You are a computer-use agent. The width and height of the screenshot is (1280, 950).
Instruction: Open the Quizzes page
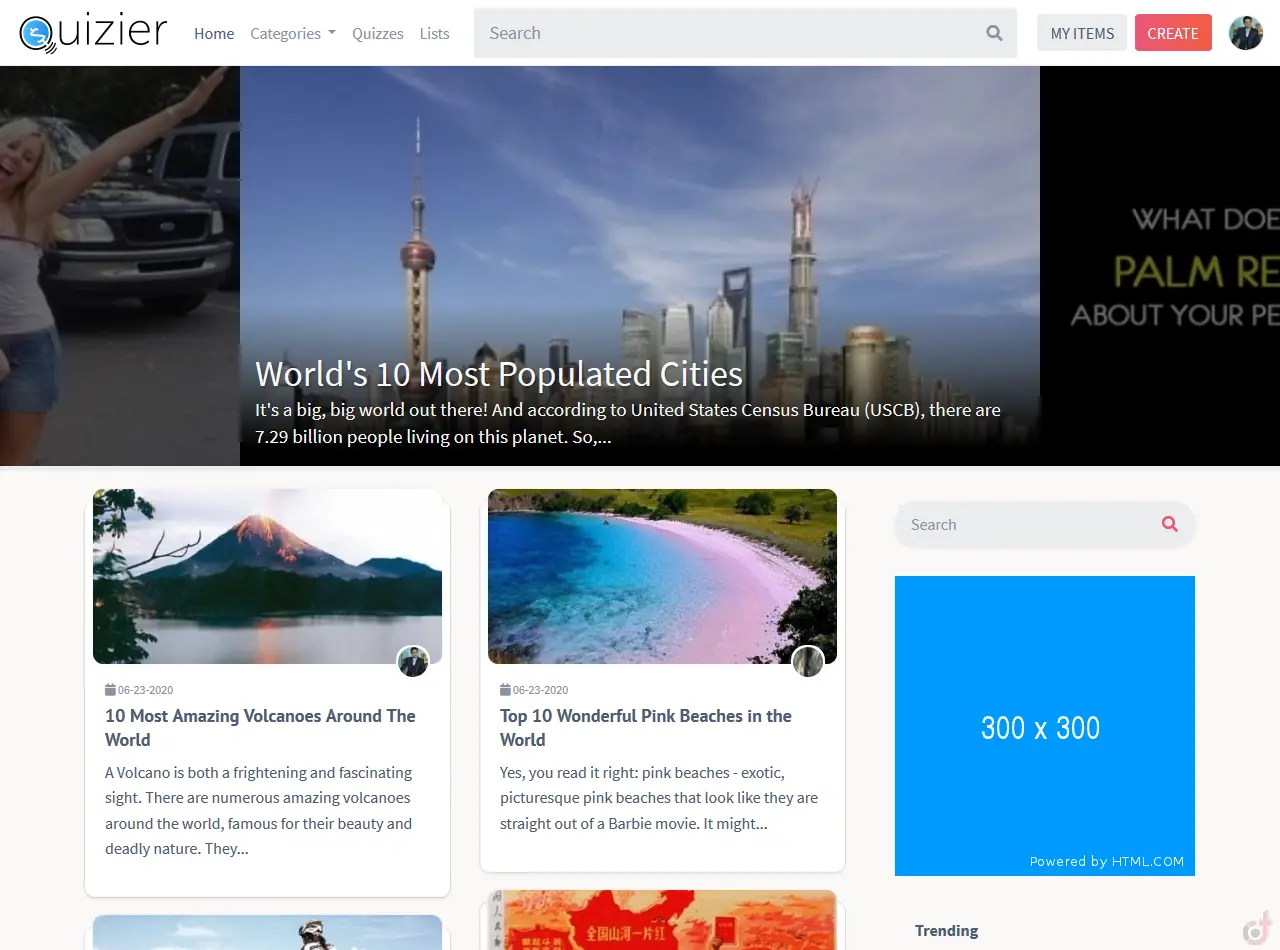tap(377, 33)
